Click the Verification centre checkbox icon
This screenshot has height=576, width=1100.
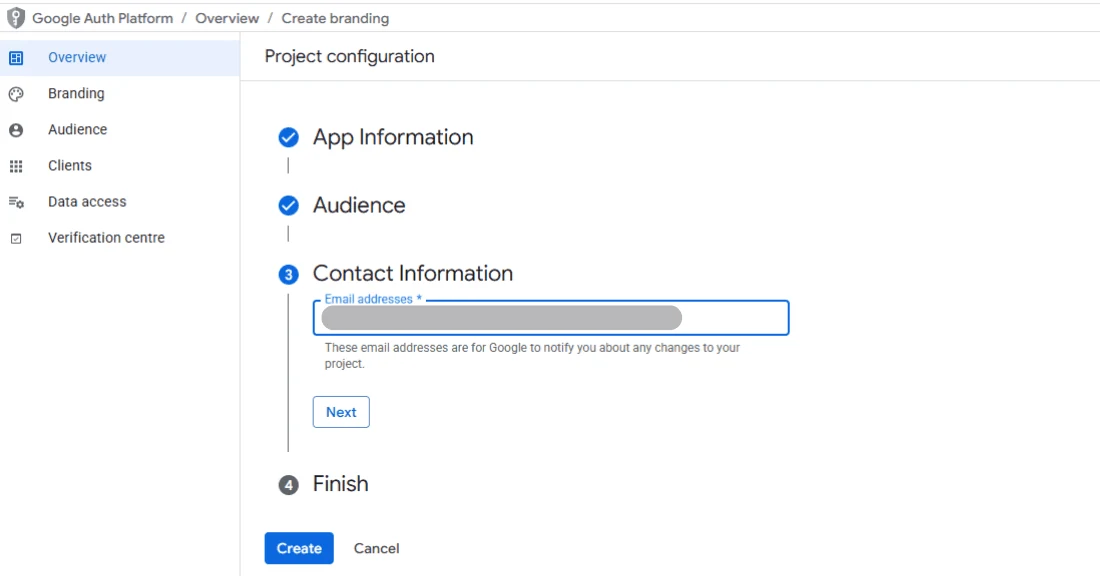16,239
